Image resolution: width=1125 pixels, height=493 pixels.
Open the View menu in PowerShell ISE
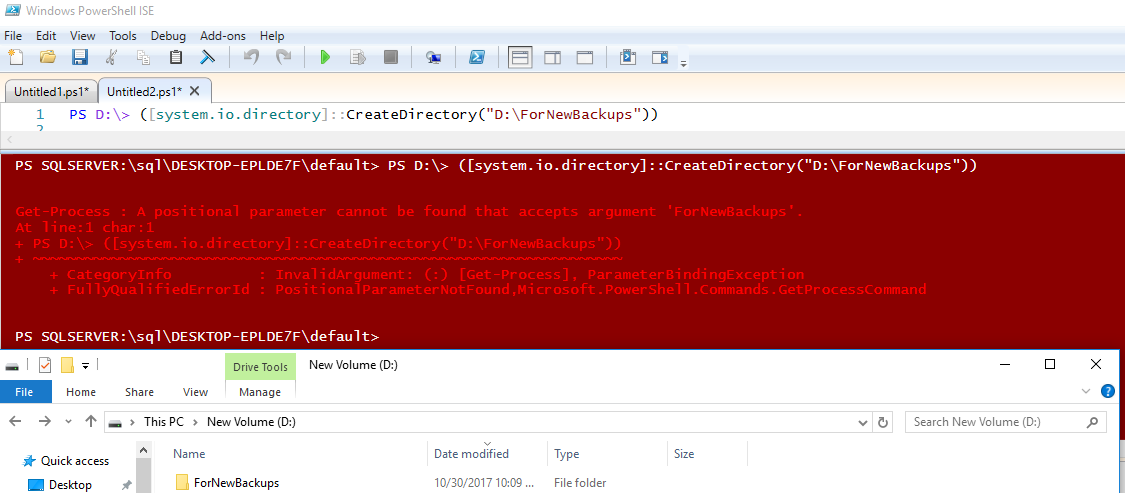tap(83, 36)
